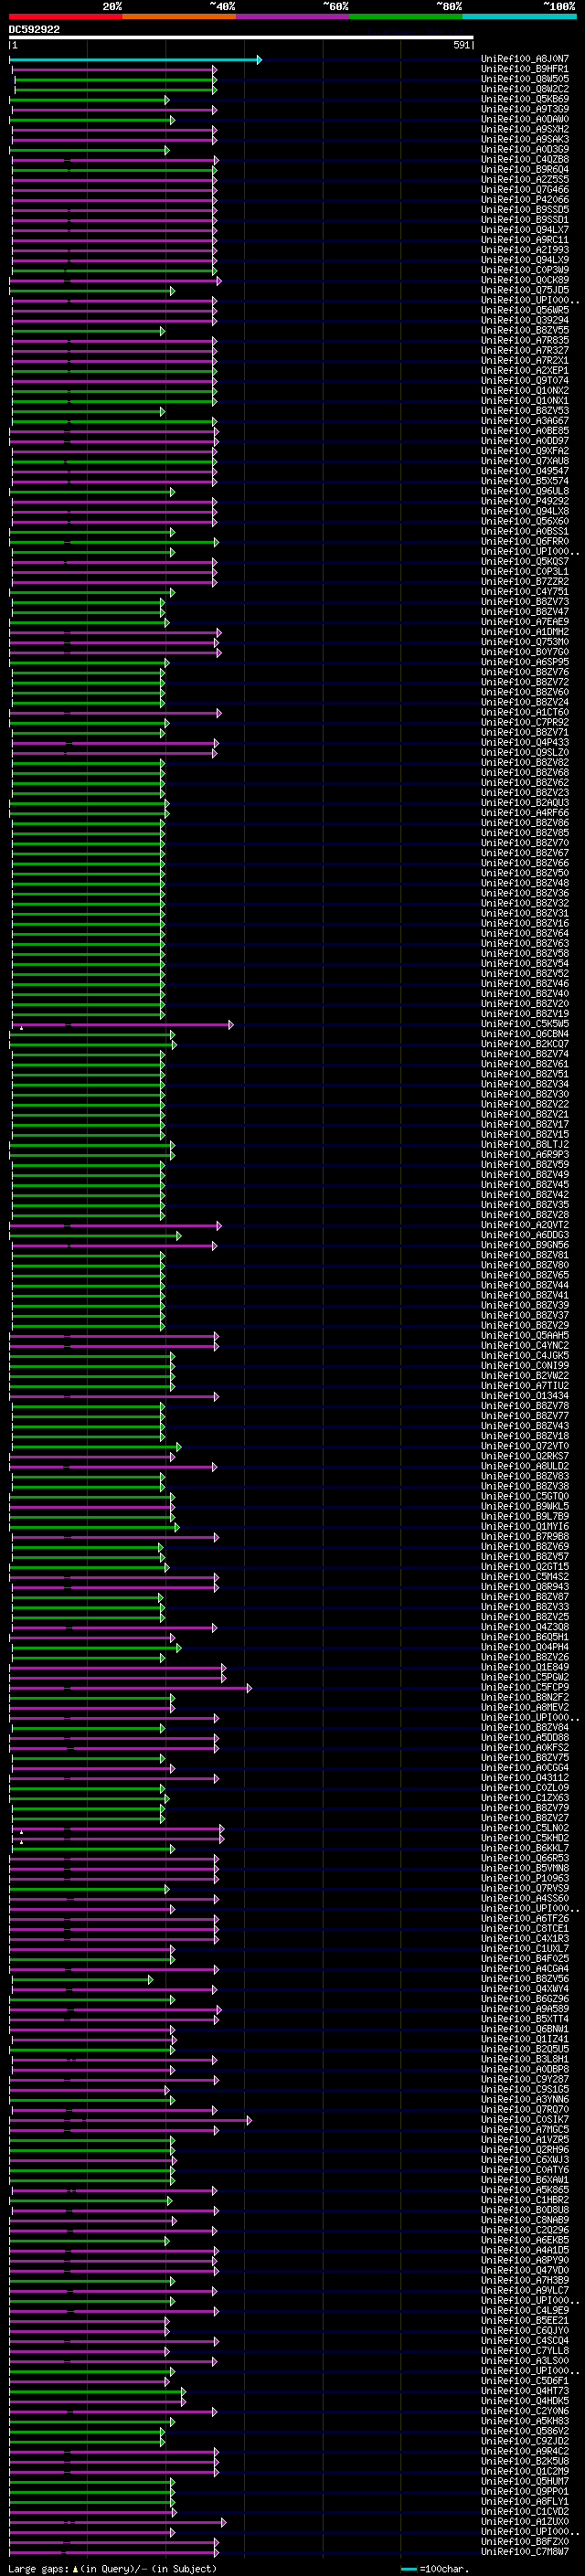Screen dimensions: 585x2576
Task: Click the purple ~60% identity legend segment
Action: tap(293, 16)
